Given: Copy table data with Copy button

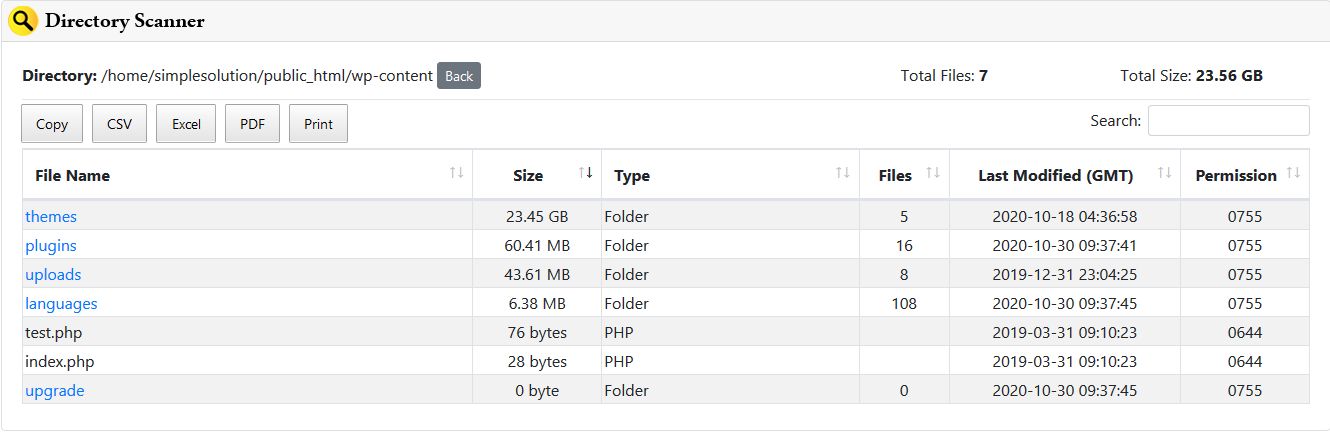Looking at the screenshot, I should coord(52,124).
